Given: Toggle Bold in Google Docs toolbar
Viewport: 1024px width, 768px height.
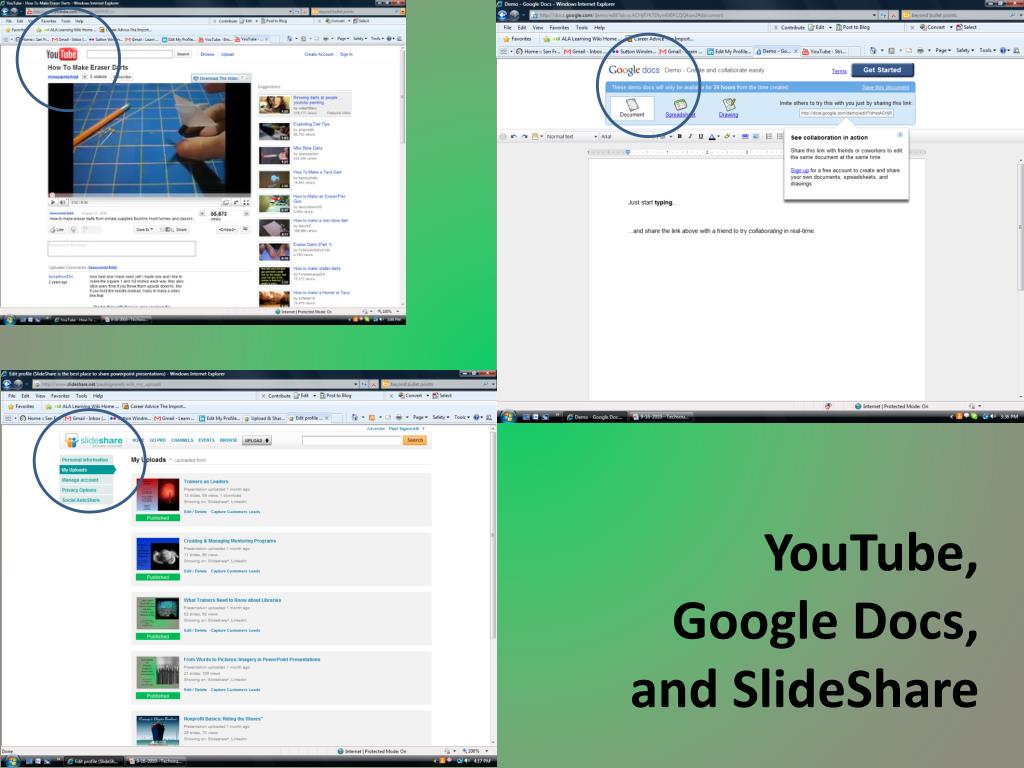Looking at the screenshot, I should pyautogui.click(x=680, y=136).
